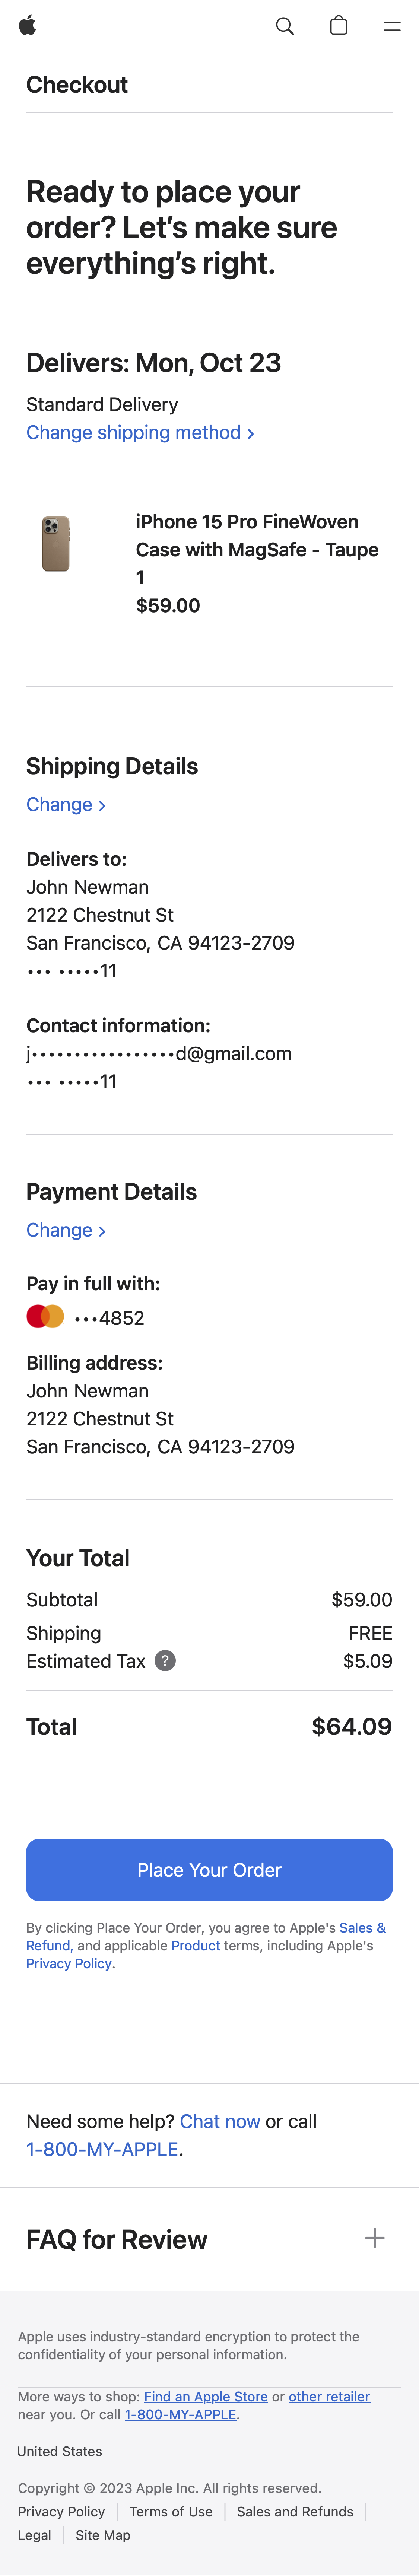419x2576 pixels.
Task: Change the Shipping Details
Action: pos(66,805)
